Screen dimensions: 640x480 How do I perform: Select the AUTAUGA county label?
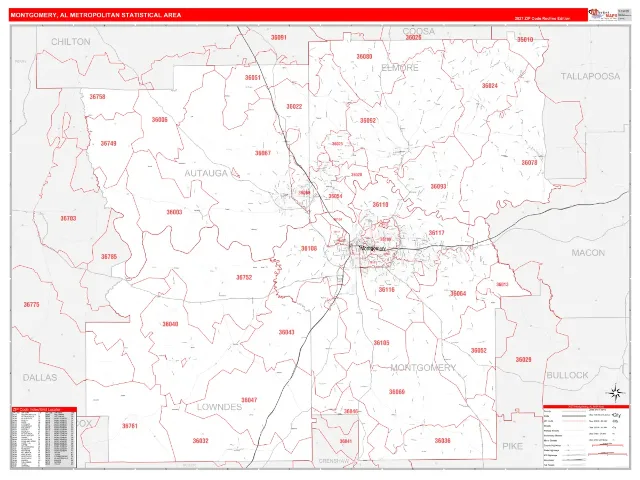(206, 173)
